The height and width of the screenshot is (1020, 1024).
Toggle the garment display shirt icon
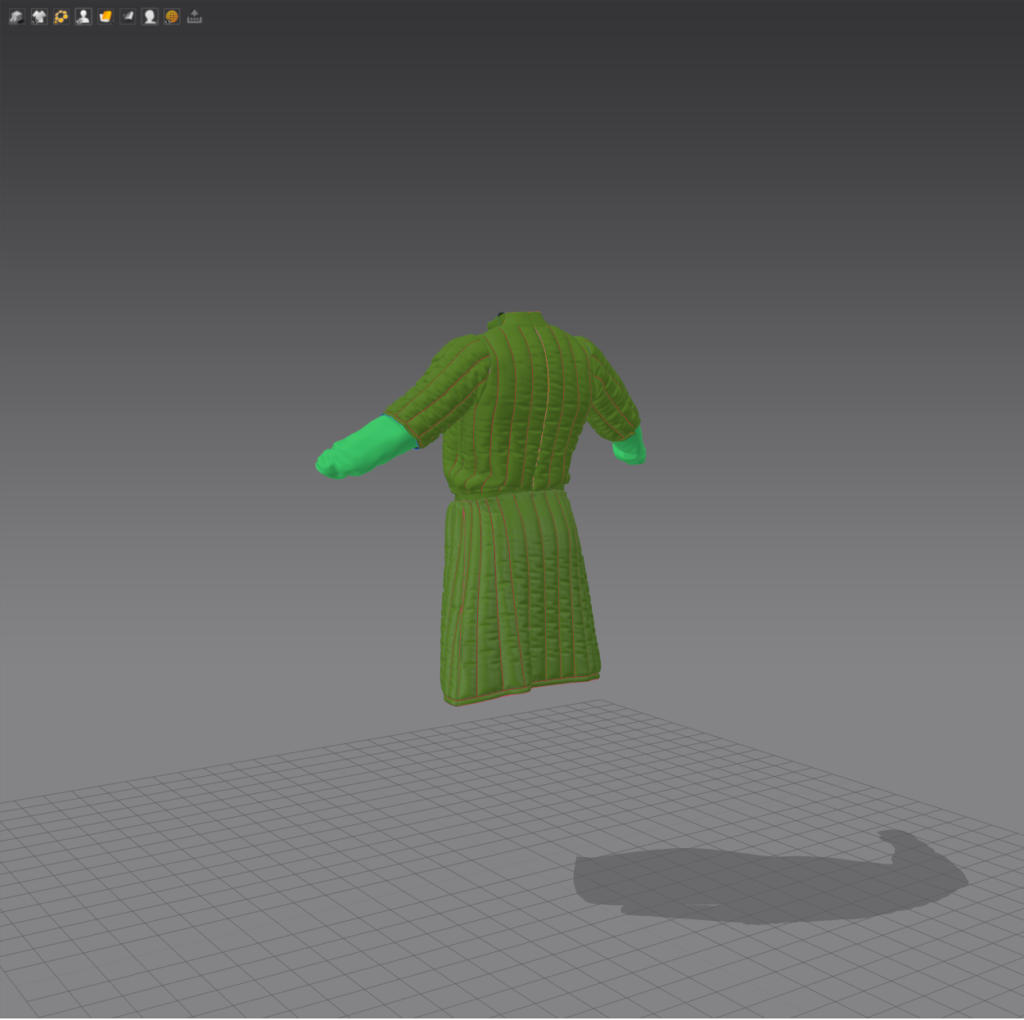[39, 17]
